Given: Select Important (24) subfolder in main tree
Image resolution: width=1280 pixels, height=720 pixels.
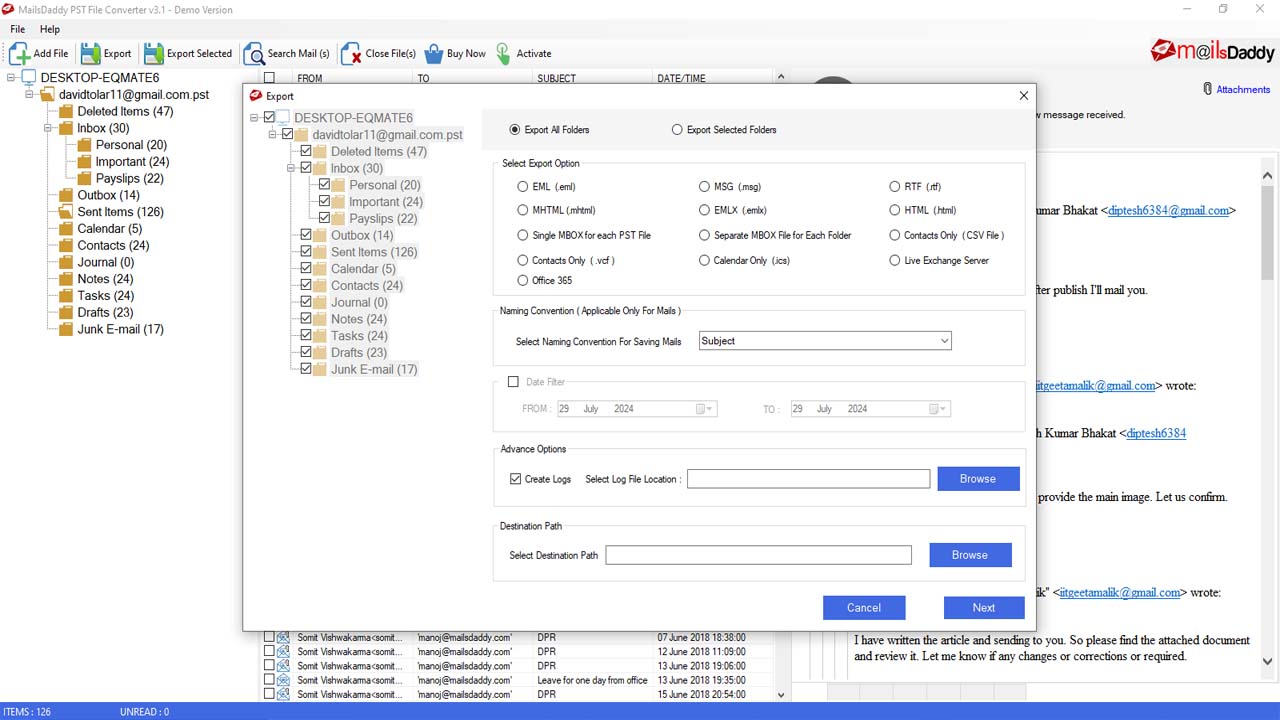Looking at the screenshot, I should tap(132, 162).
